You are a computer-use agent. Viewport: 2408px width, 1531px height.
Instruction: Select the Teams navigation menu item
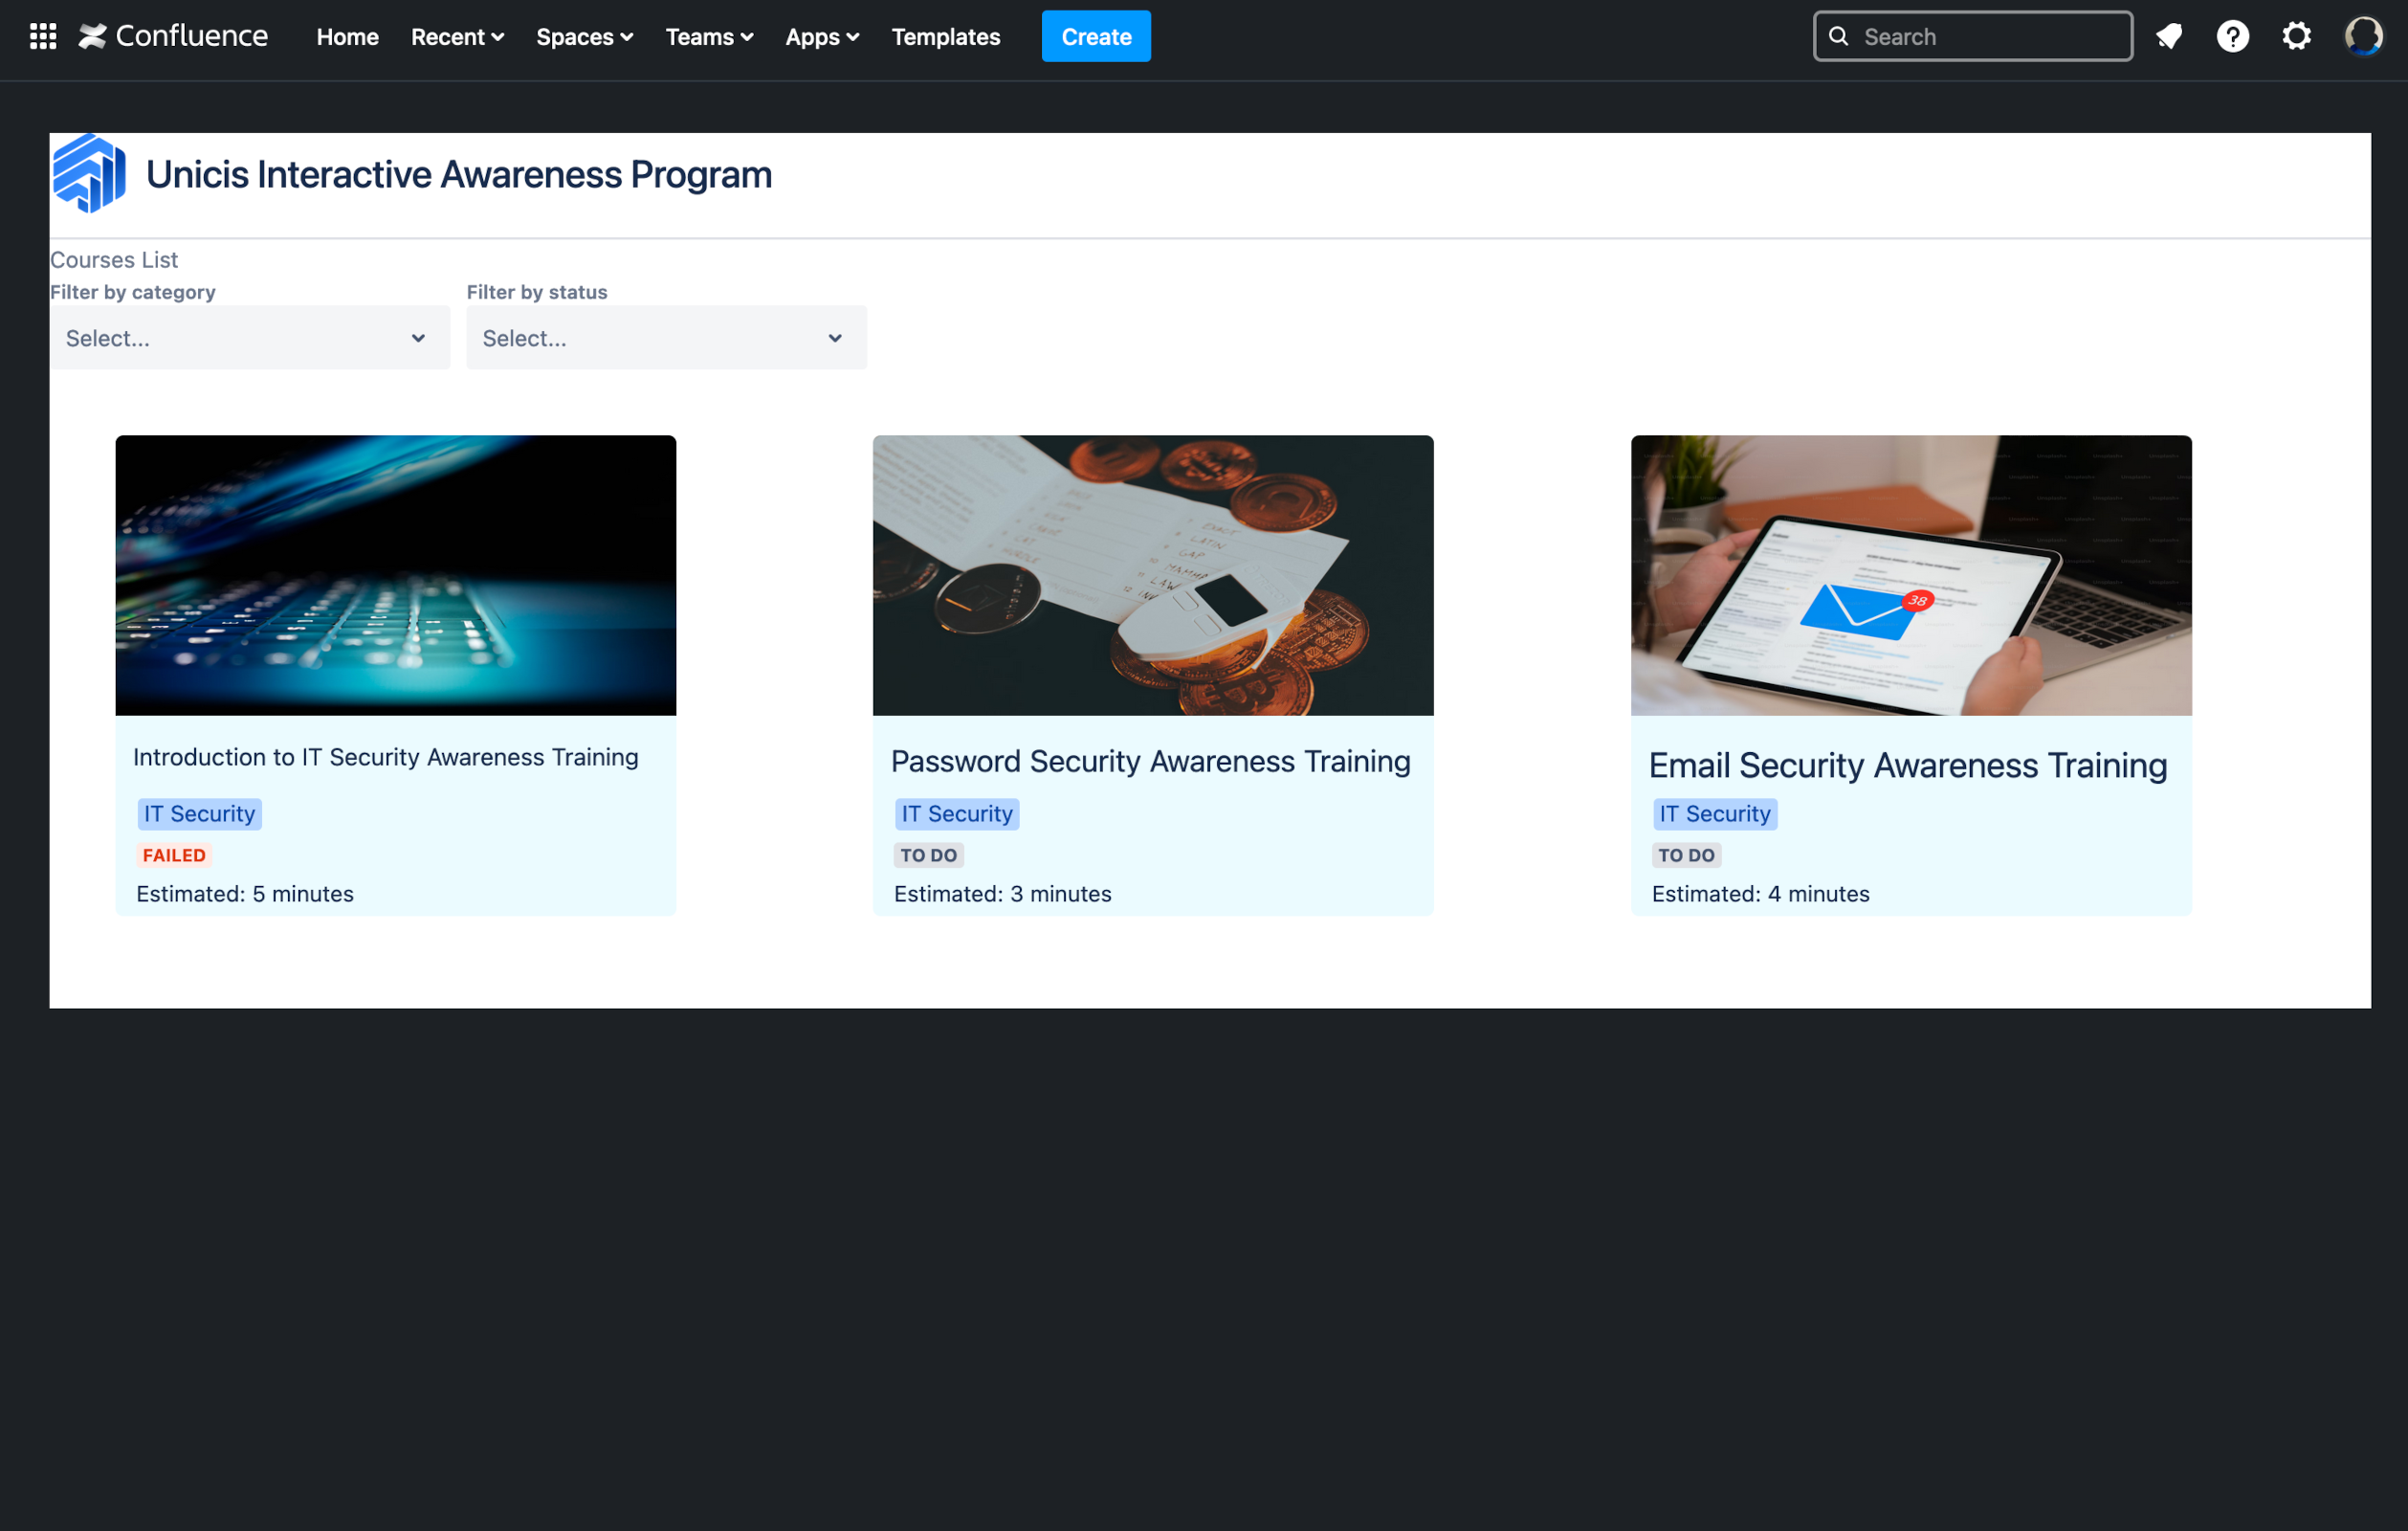[709, 35]
